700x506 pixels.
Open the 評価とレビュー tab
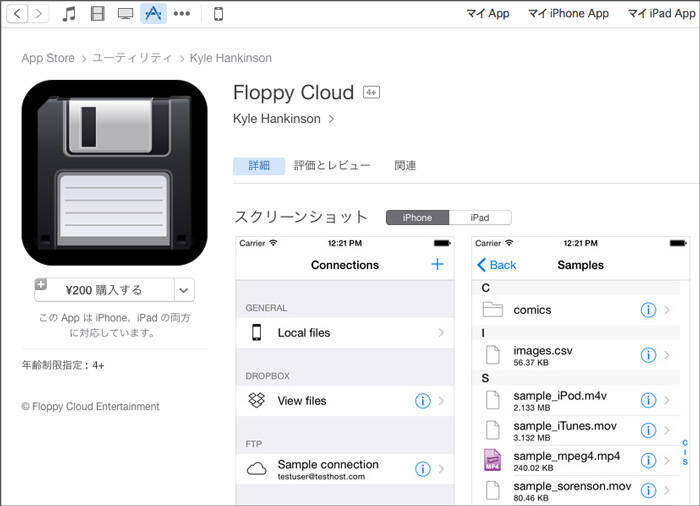tap(332, 166)
